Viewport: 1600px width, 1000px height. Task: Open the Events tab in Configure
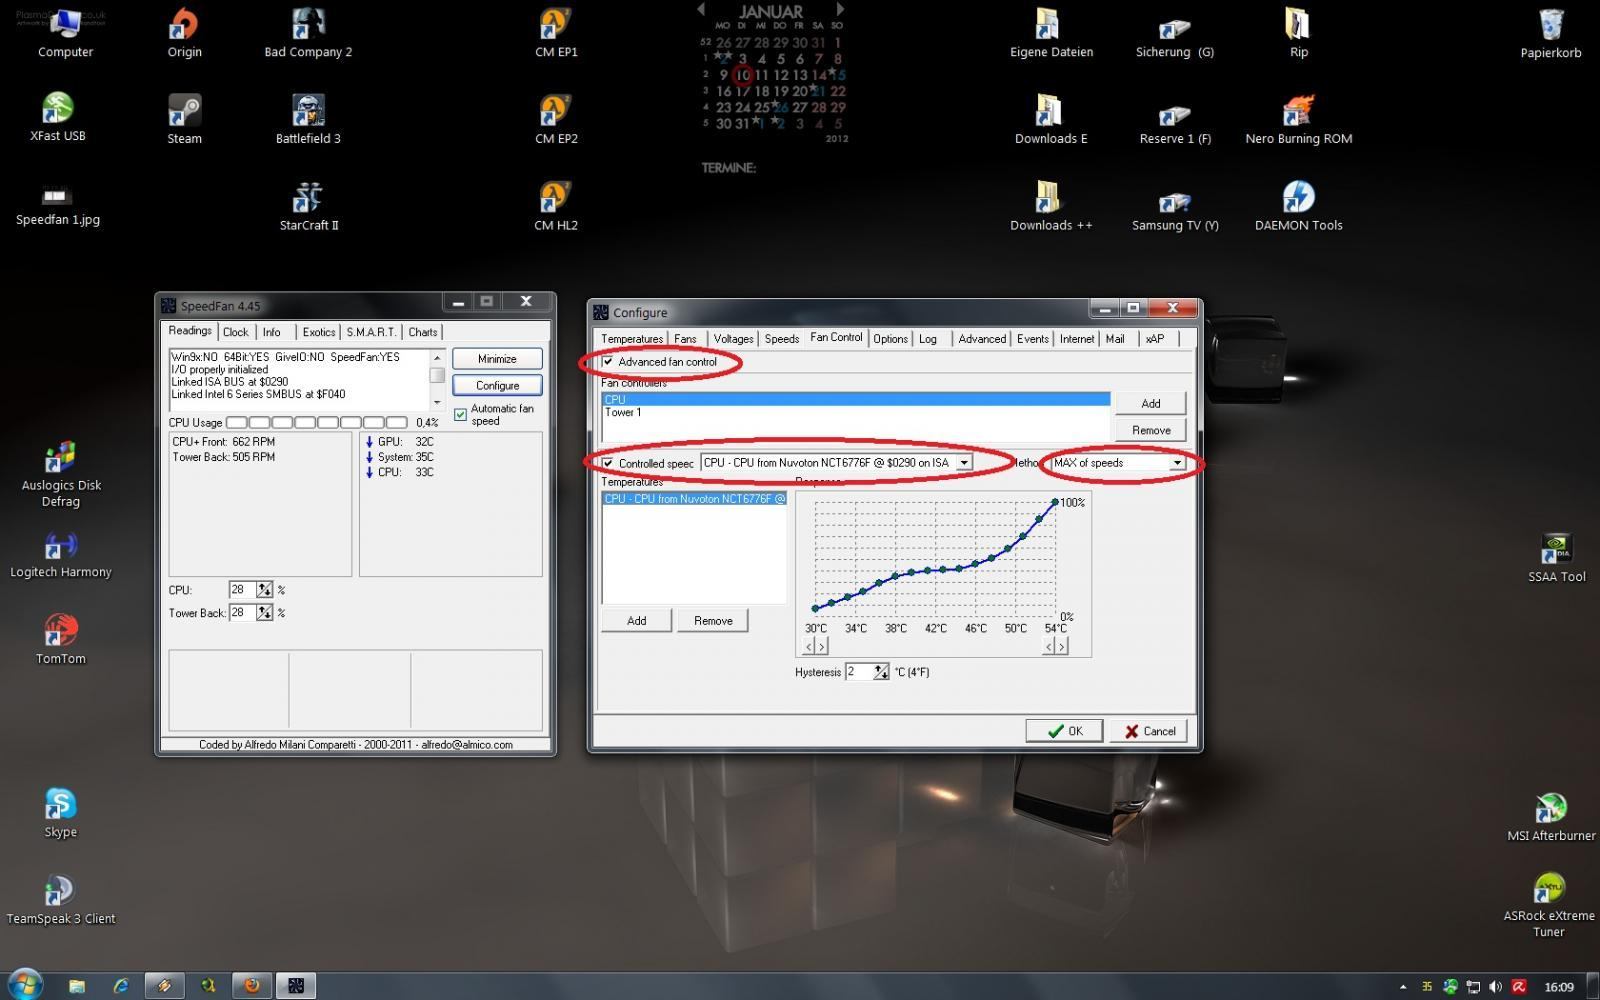click(x=1033, y=339)
